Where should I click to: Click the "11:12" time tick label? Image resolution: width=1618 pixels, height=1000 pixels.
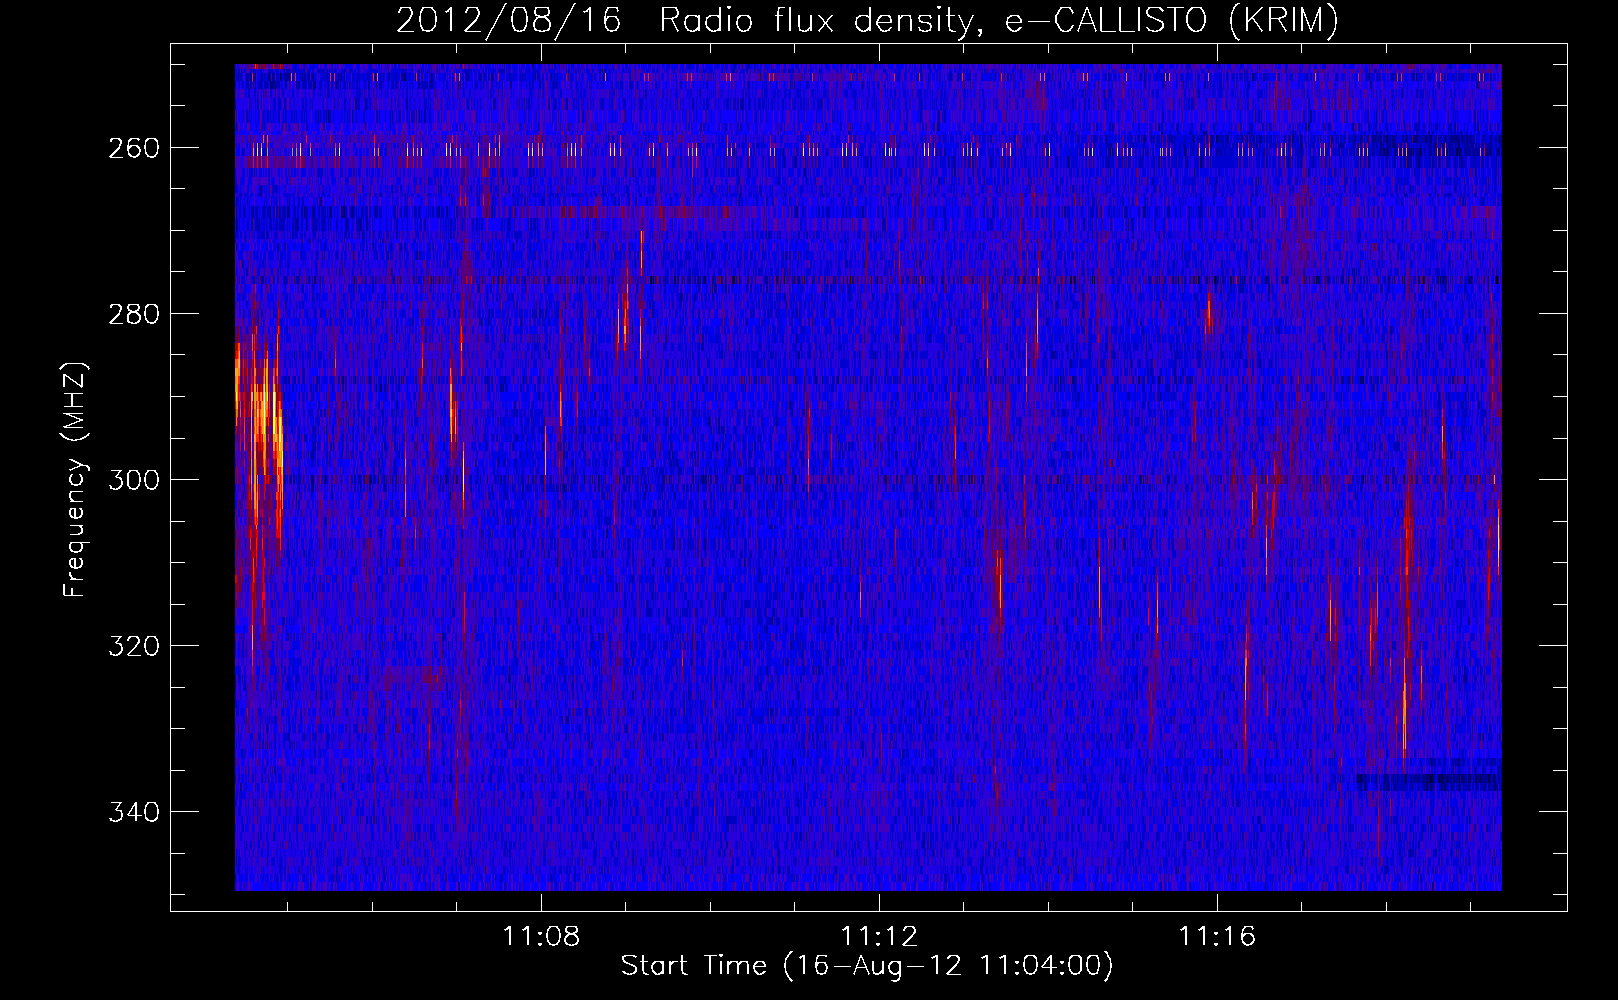click(879, 936)
